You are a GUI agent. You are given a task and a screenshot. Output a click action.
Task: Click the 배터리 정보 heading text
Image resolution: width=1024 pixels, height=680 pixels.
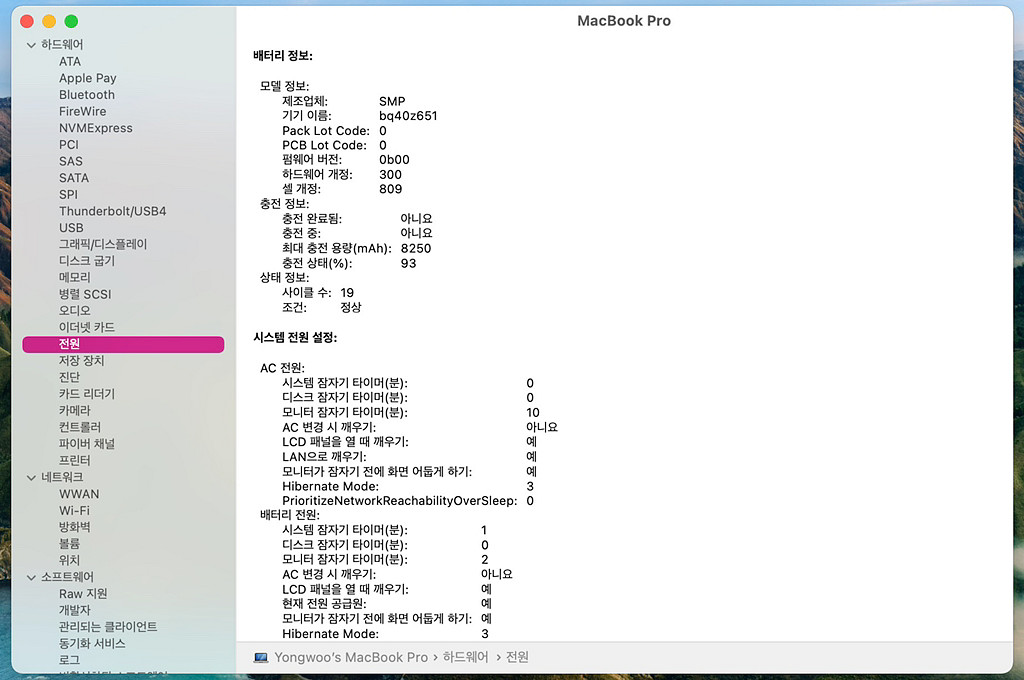click(x=283, y=56)
